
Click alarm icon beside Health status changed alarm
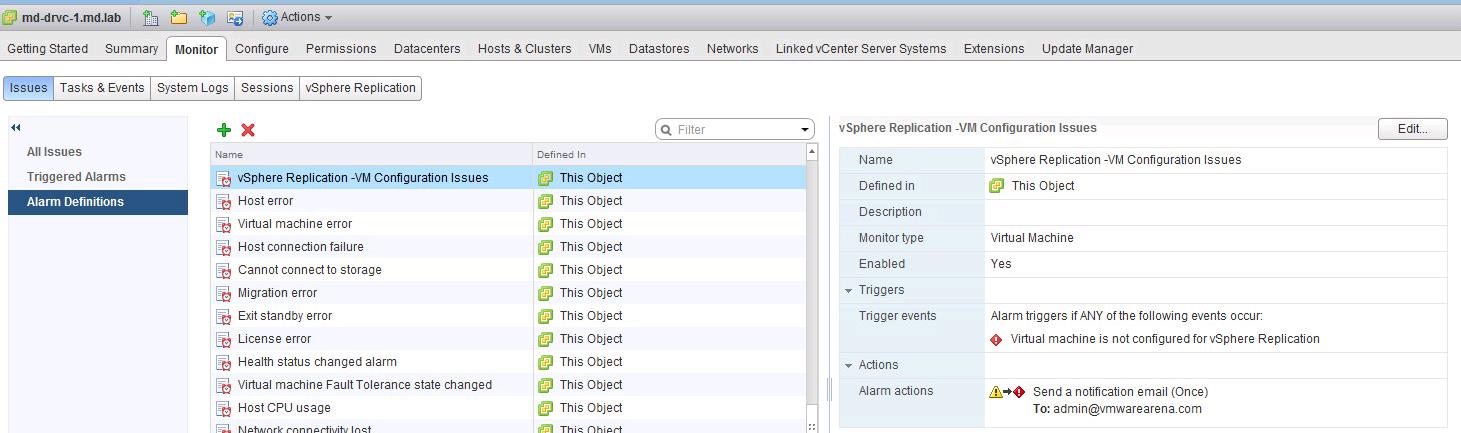pyautogui.click(x=224, y=362)
